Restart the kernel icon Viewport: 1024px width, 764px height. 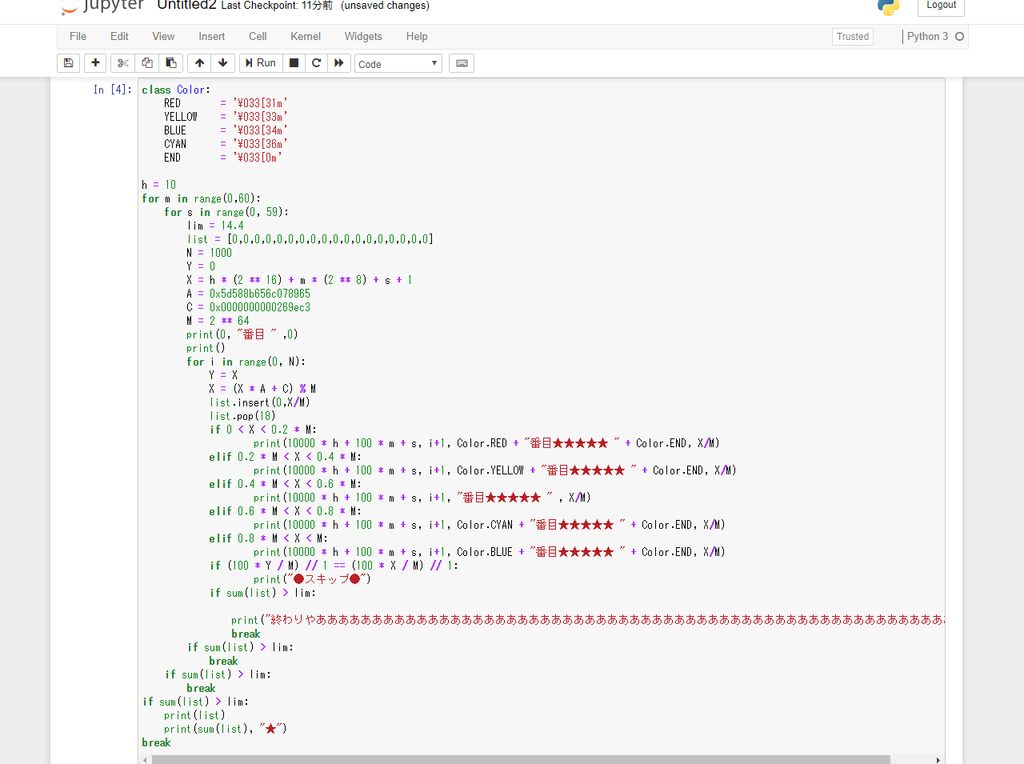[316, 63]
